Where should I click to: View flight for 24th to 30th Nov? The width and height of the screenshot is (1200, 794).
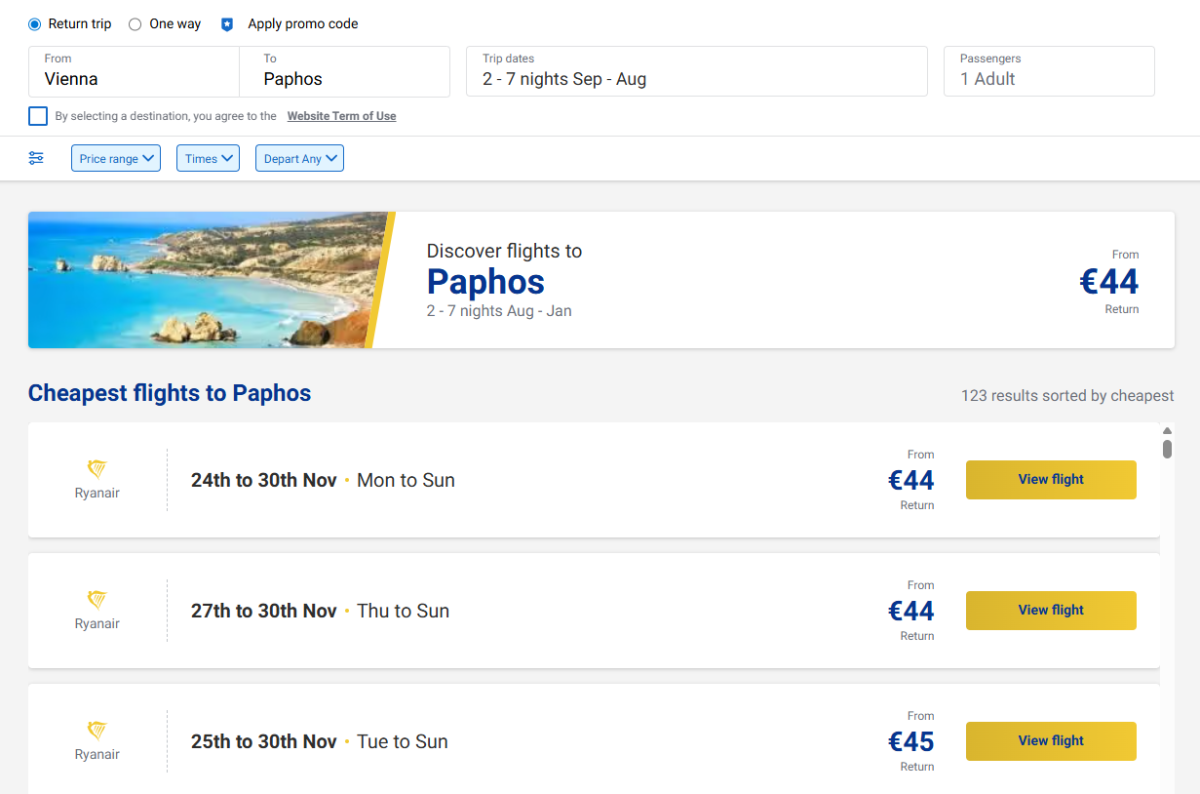(x=1050, y=479)
